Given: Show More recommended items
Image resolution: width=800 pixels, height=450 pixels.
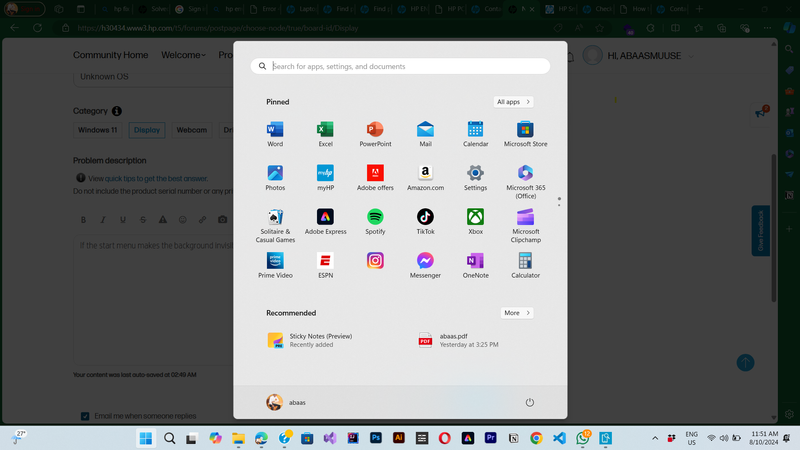Looking at the screenshot, I should point(517,313).
